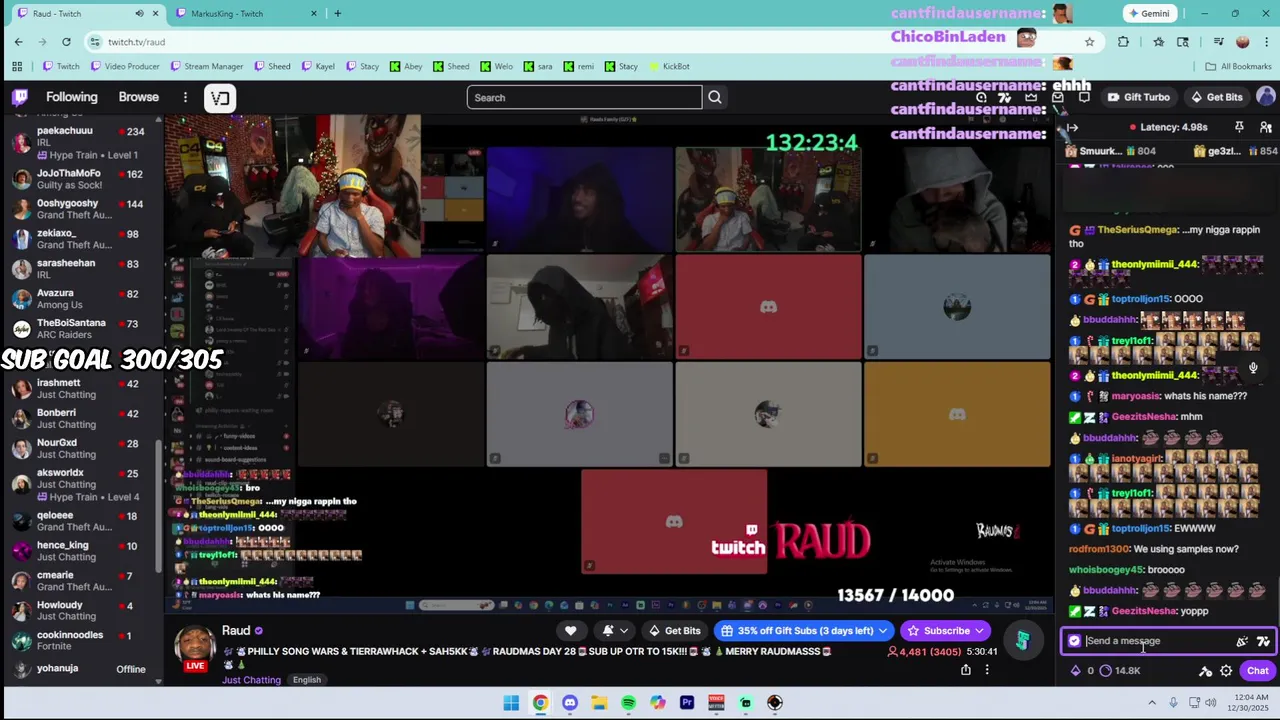1280x720 pixels.
Task: Click the Following tab
Action: click(72, 97)
